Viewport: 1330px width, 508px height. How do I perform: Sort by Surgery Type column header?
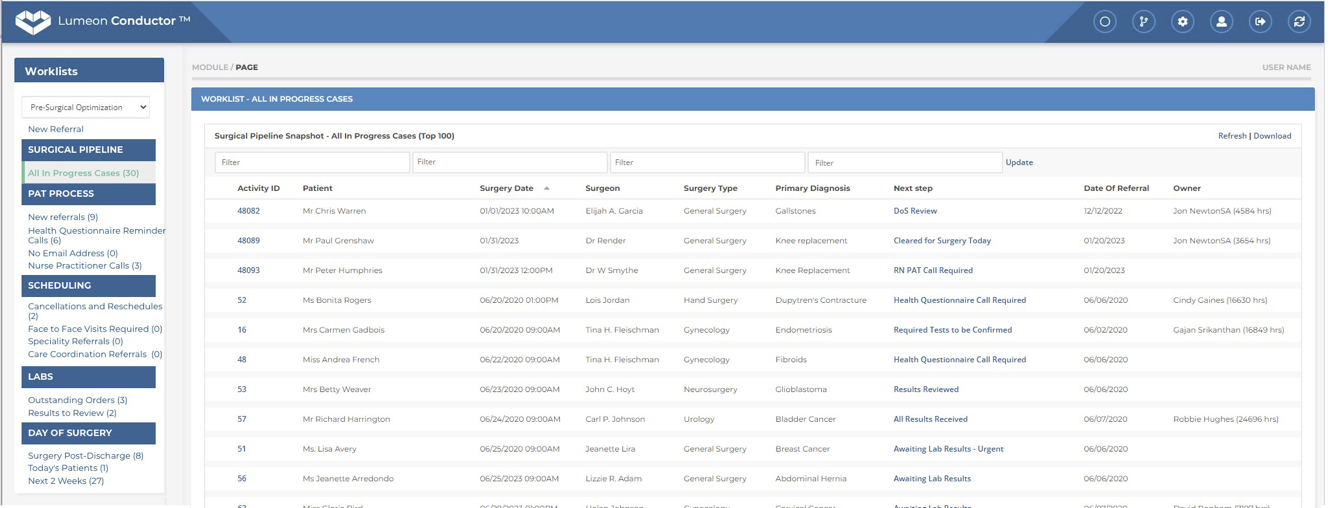coord(712,189)
